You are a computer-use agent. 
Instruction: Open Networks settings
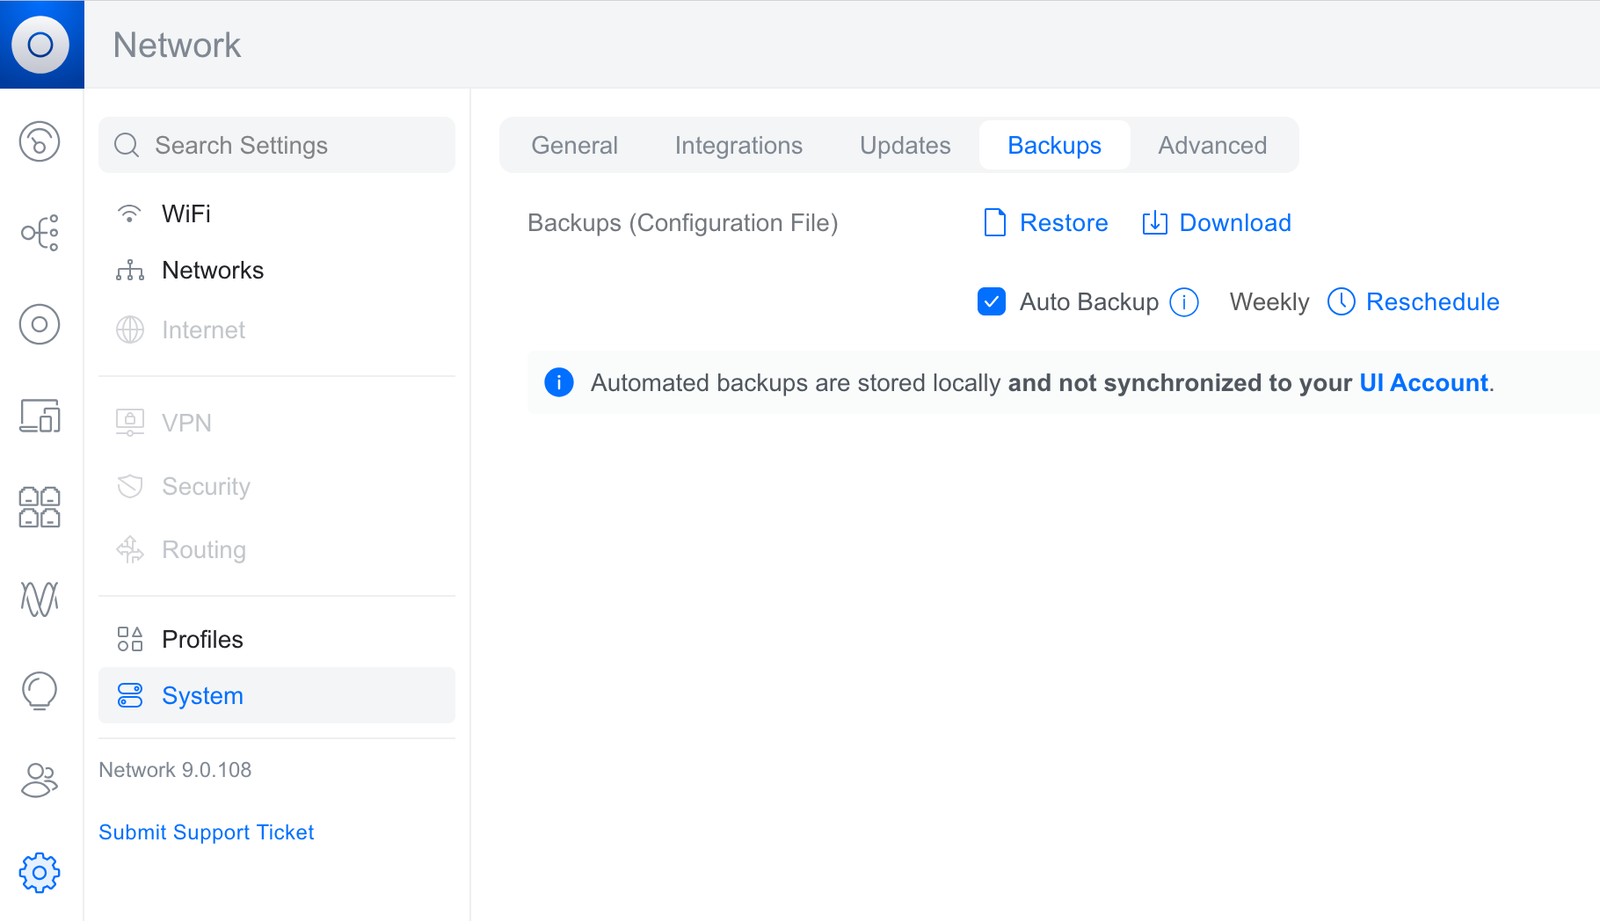pos(212,269)
